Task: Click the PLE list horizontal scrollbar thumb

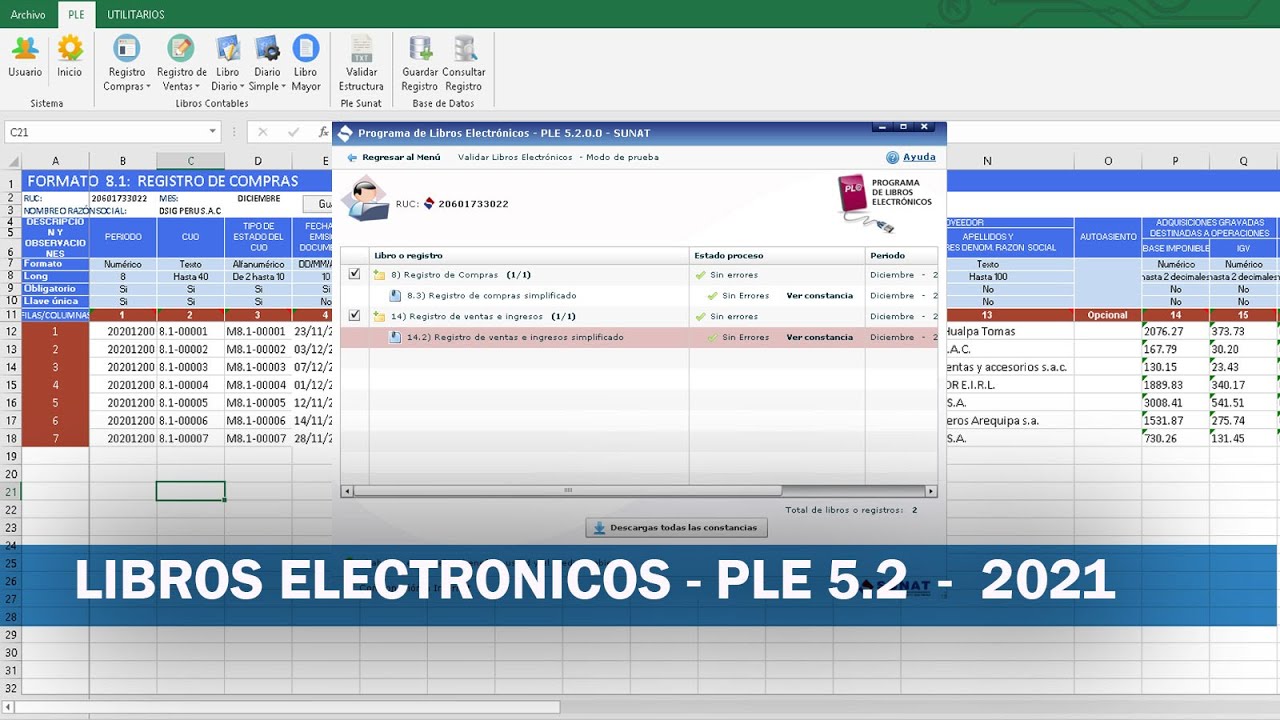Action: 567,491
